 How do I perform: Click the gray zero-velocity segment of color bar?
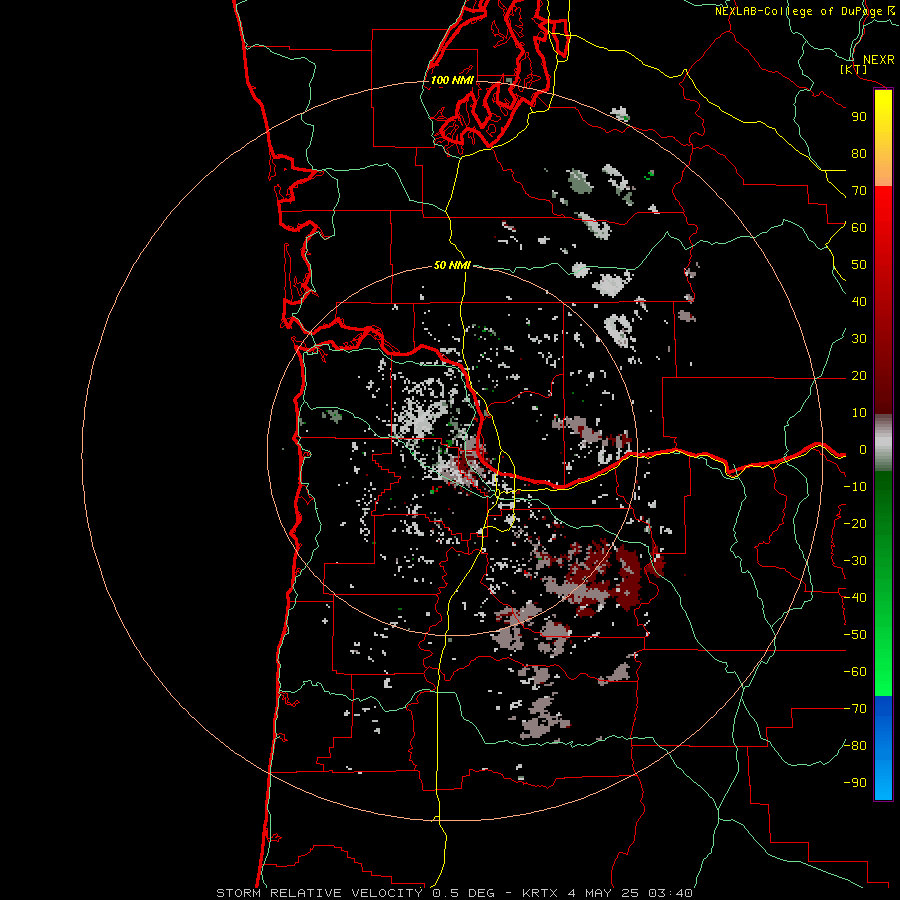[x=883, y=442]
